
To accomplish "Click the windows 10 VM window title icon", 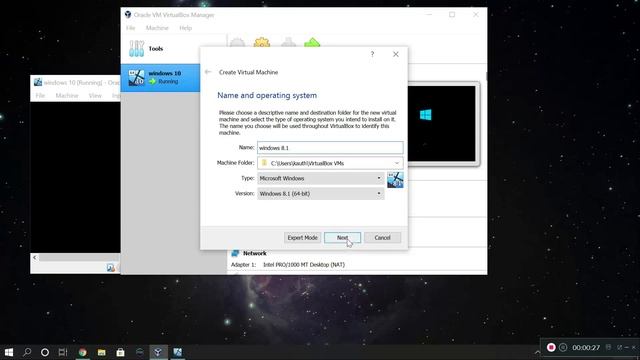I will tap(38, 82).
